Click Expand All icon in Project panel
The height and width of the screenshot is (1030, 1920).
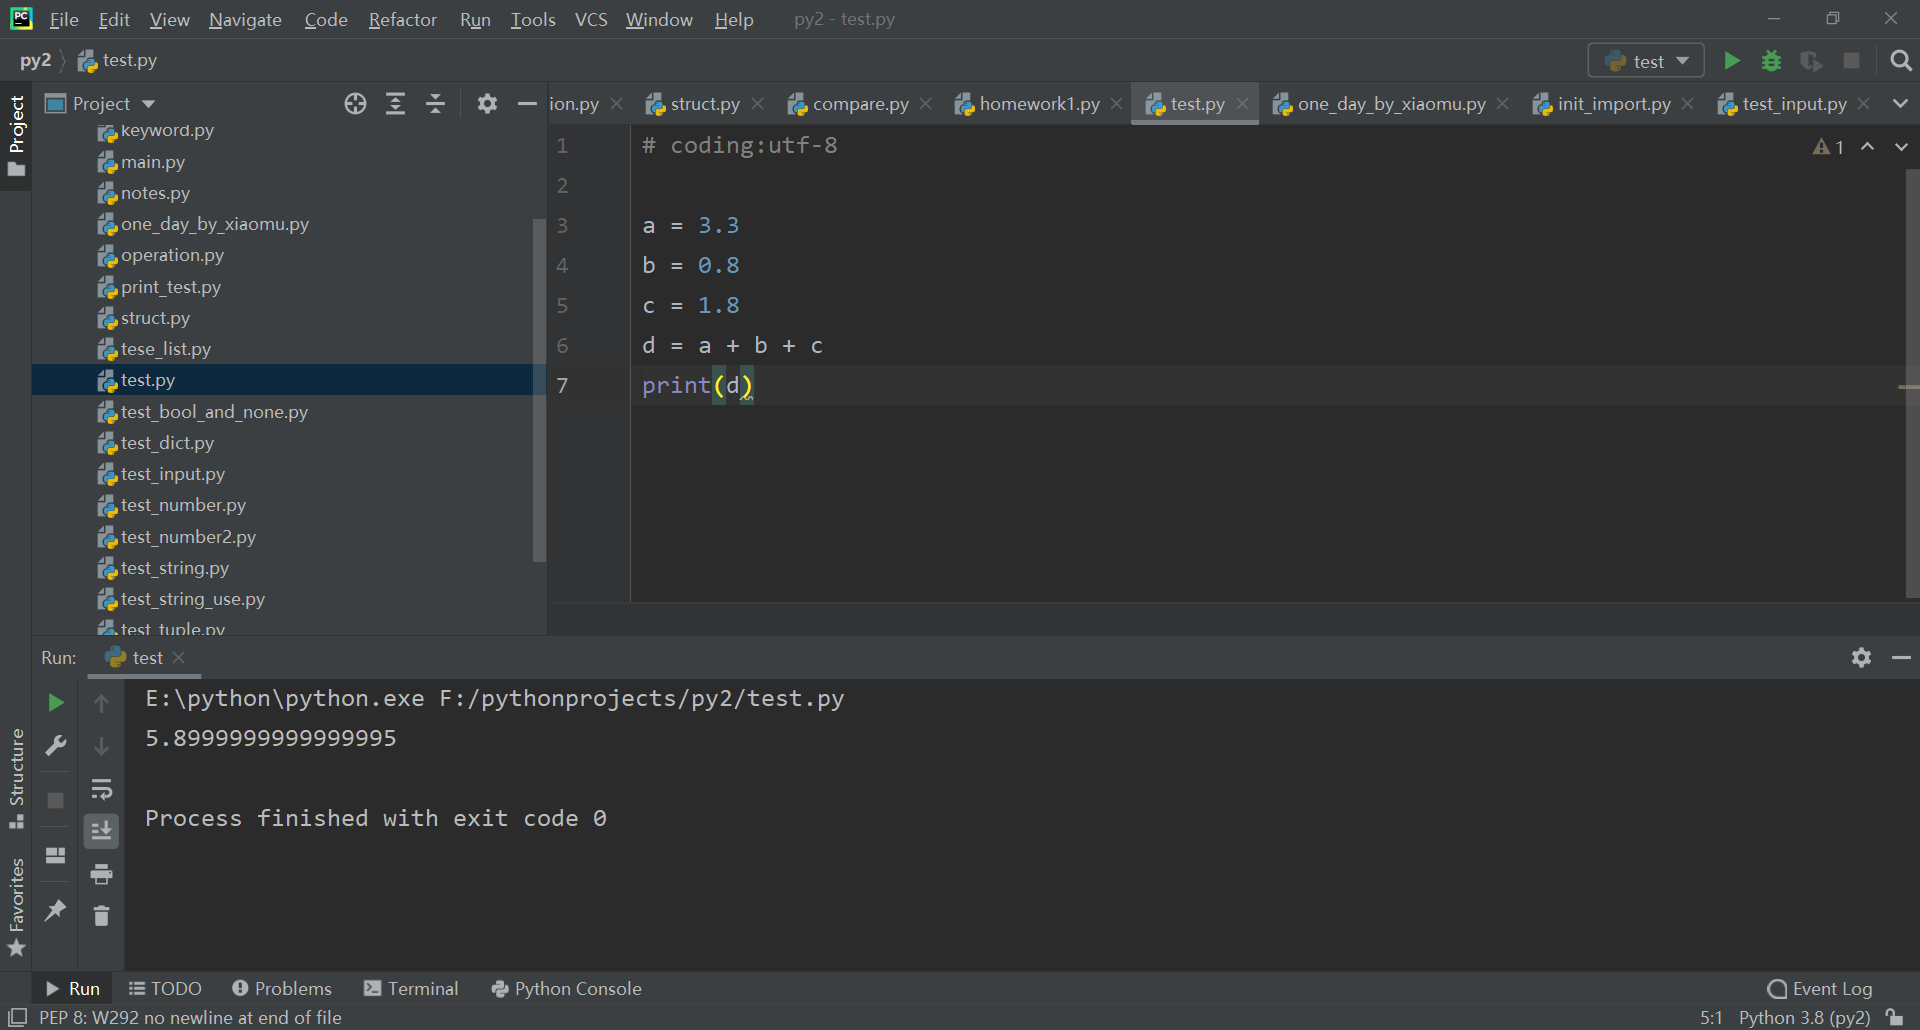(x=396, y=104)
